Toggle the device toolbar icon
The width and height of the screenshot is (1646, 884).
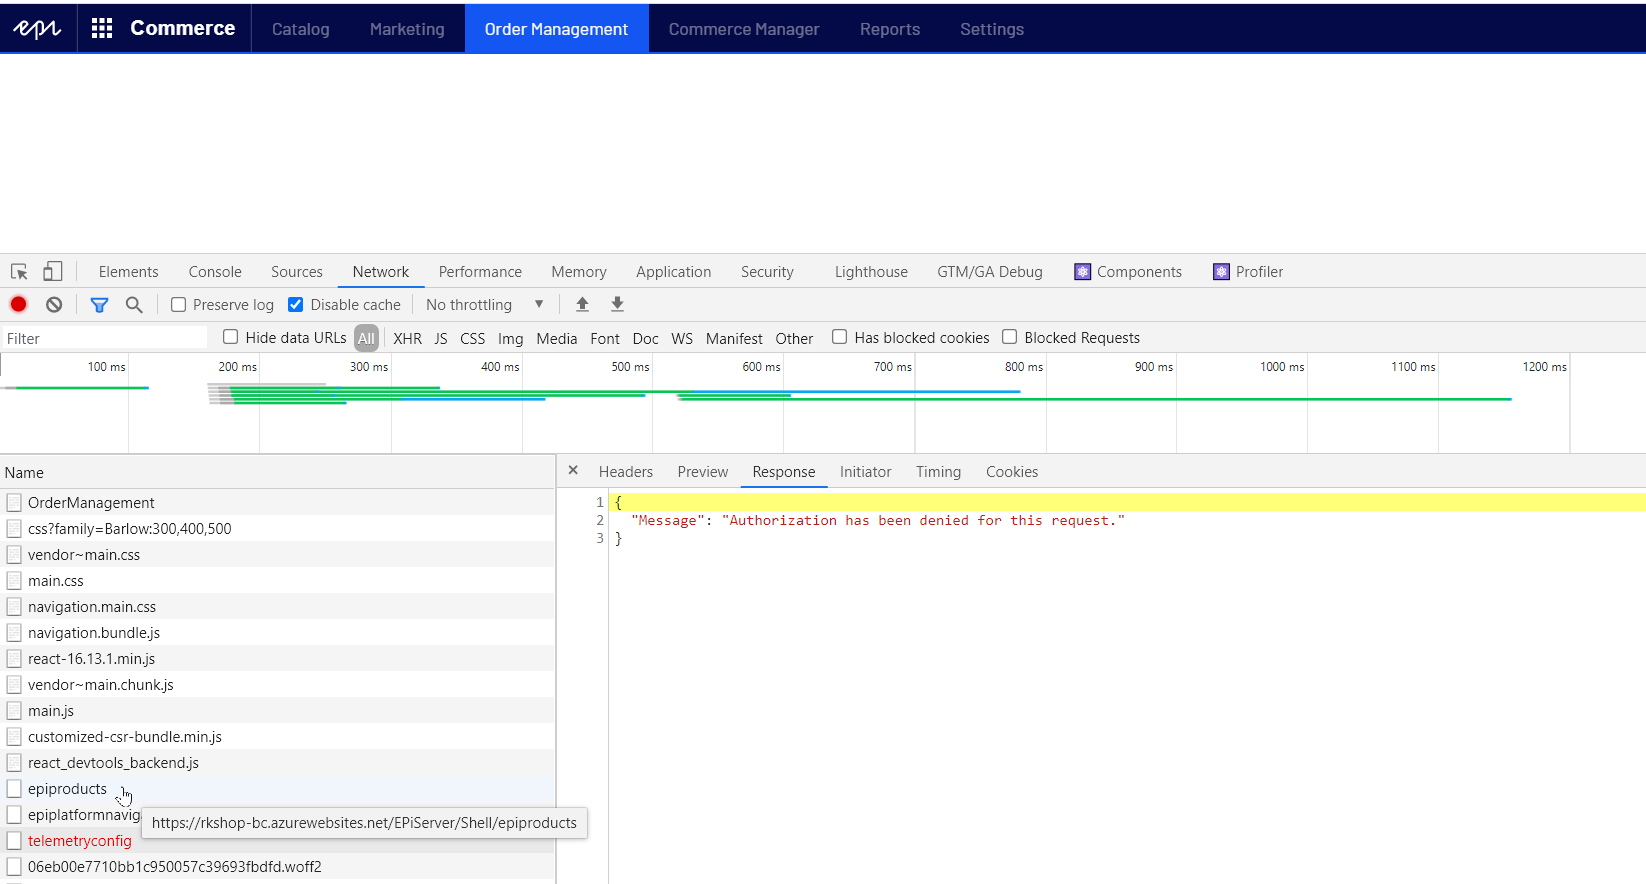[x=52, y=272]
